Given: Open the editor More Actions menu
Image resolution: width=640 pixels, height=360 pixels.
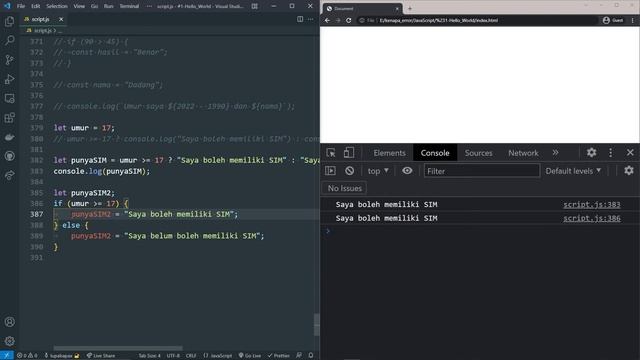Looking at the screenshot, I should 311,19.
